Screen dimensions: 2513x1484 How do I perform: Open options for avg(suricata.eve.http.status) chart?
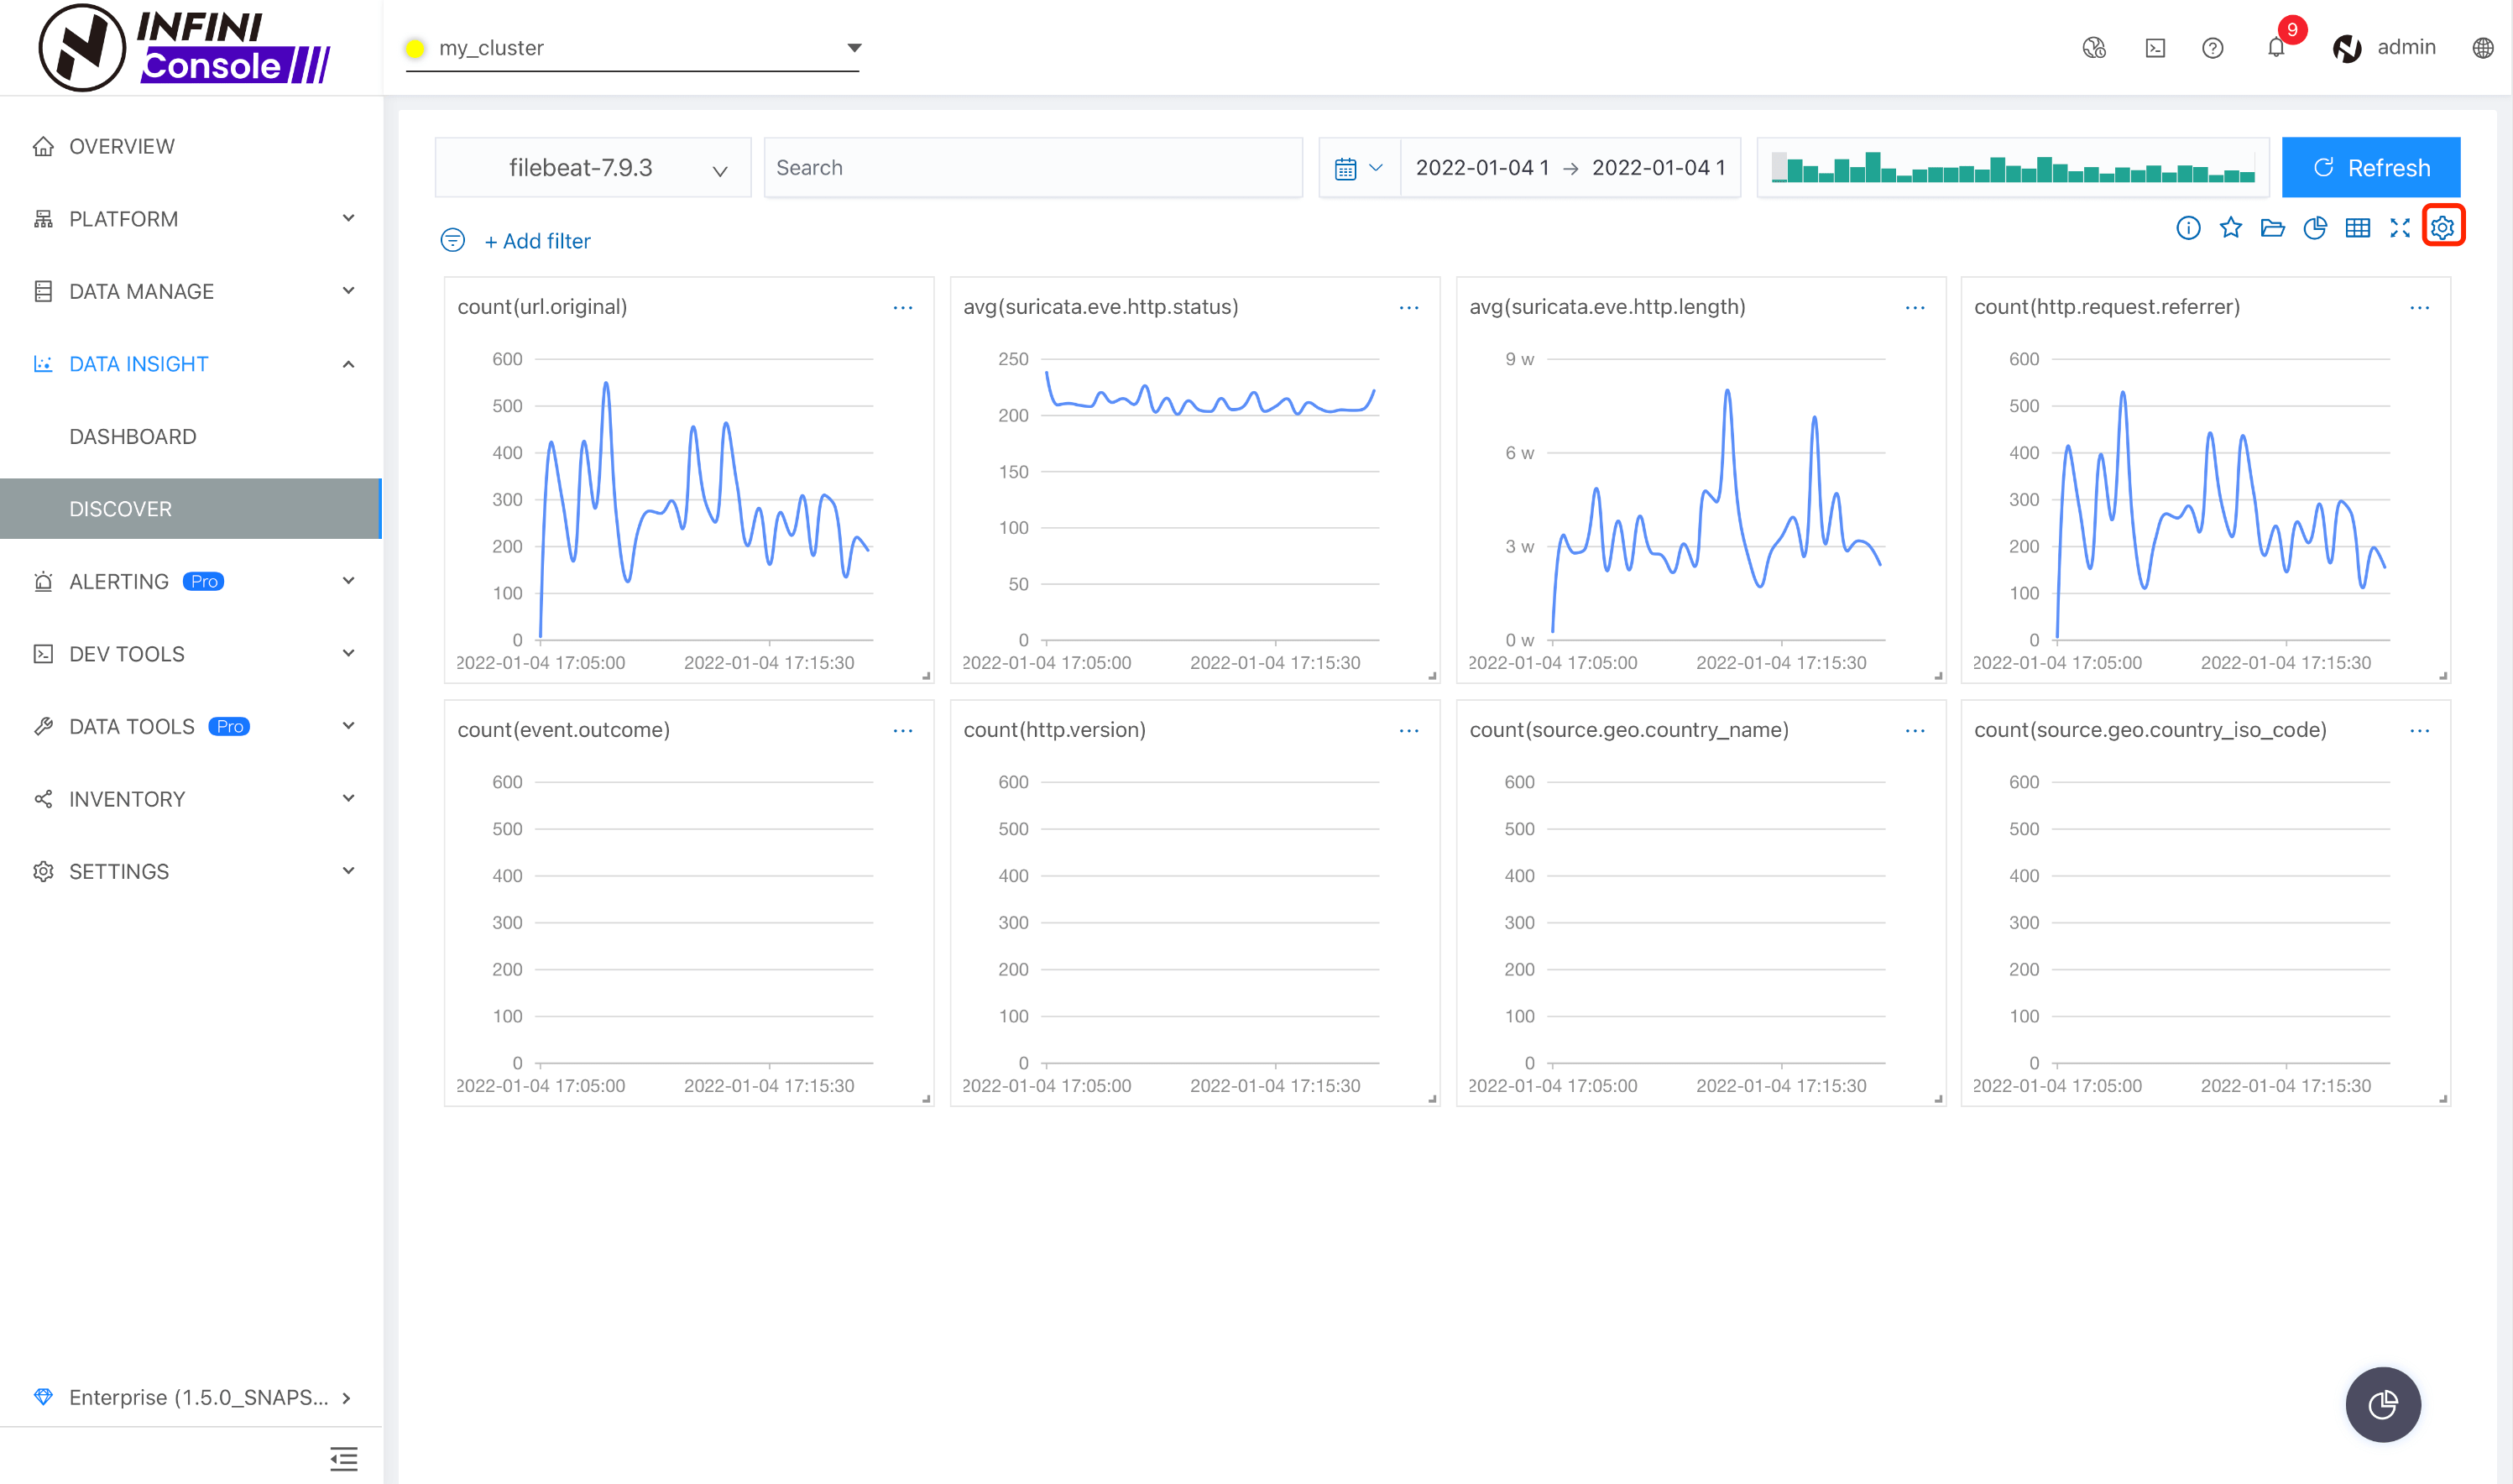coord(1409,308)
